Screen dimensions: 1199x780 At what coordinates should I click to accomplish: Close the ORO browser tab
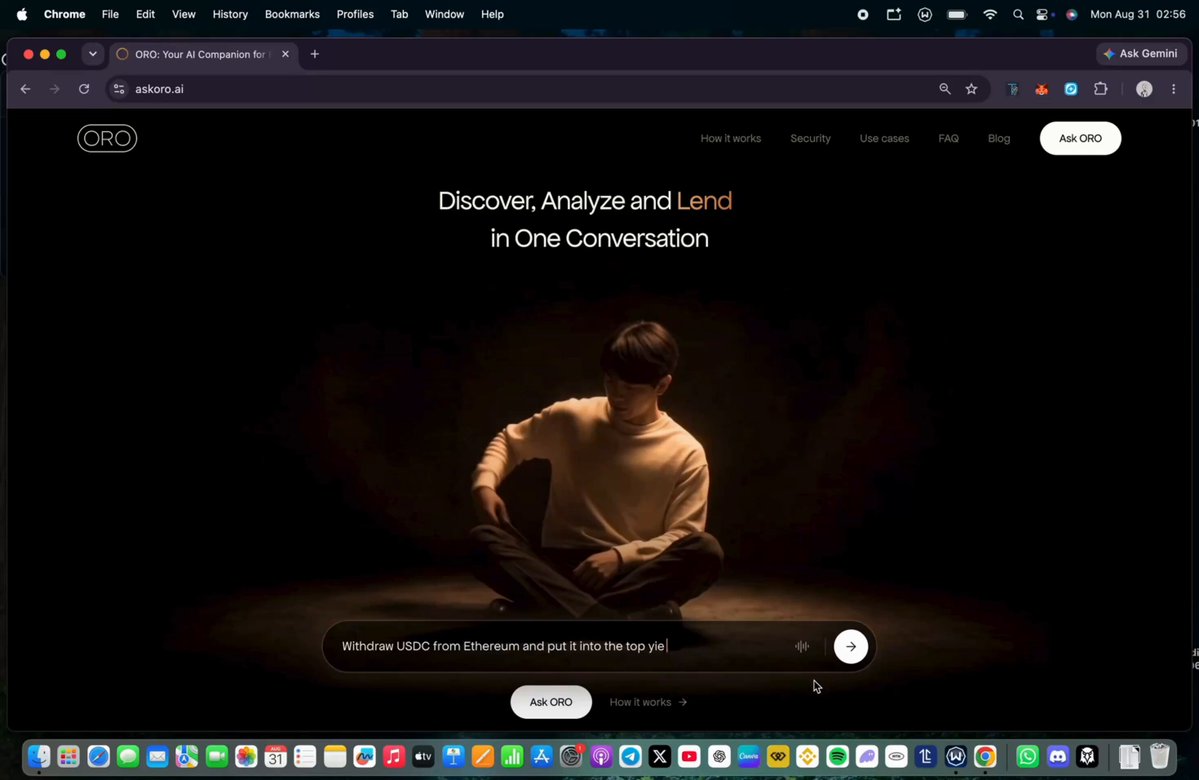pyautogui.click(x=285, y=54)
